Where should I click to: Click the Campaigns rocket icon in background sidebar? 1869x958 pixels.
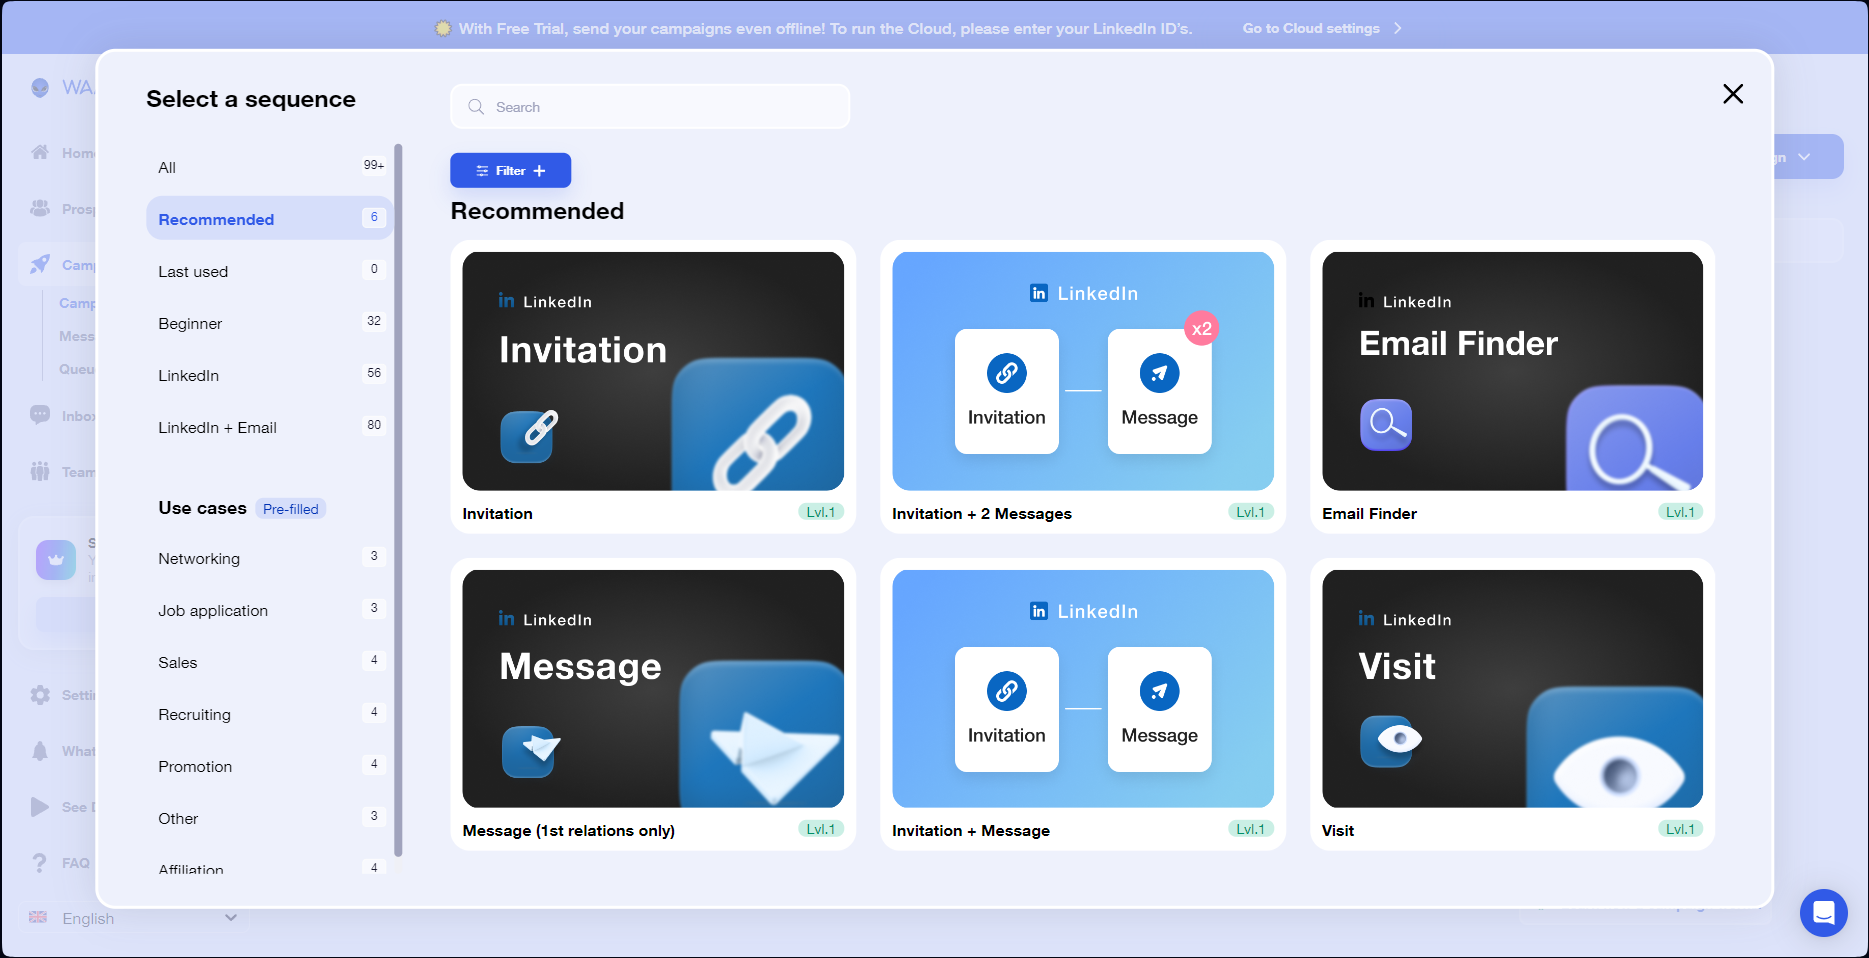pyautogui.click(x=40, y=264)
